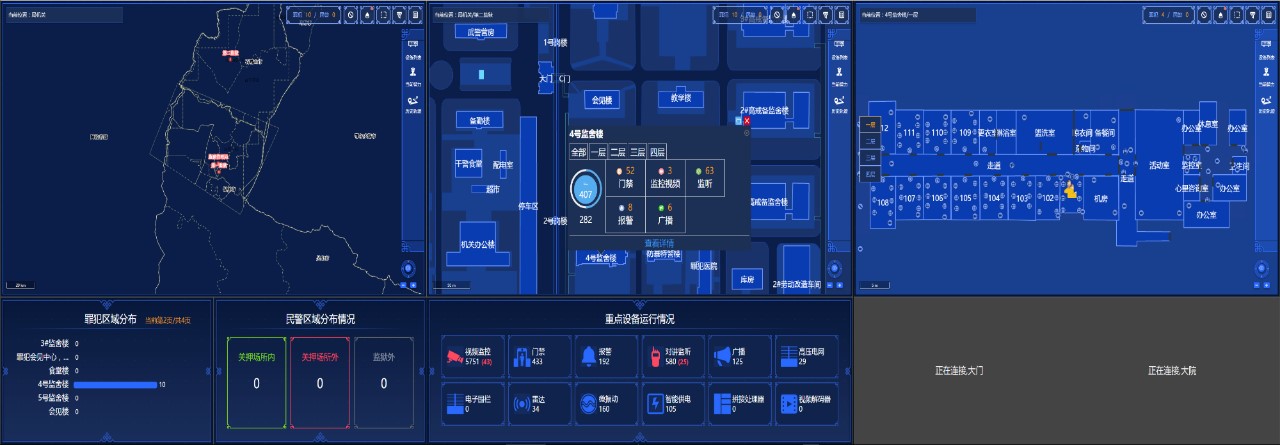Click the 微振动 vibration sensor icon
Screen dimensions: 1280x445
coord(587,404)
